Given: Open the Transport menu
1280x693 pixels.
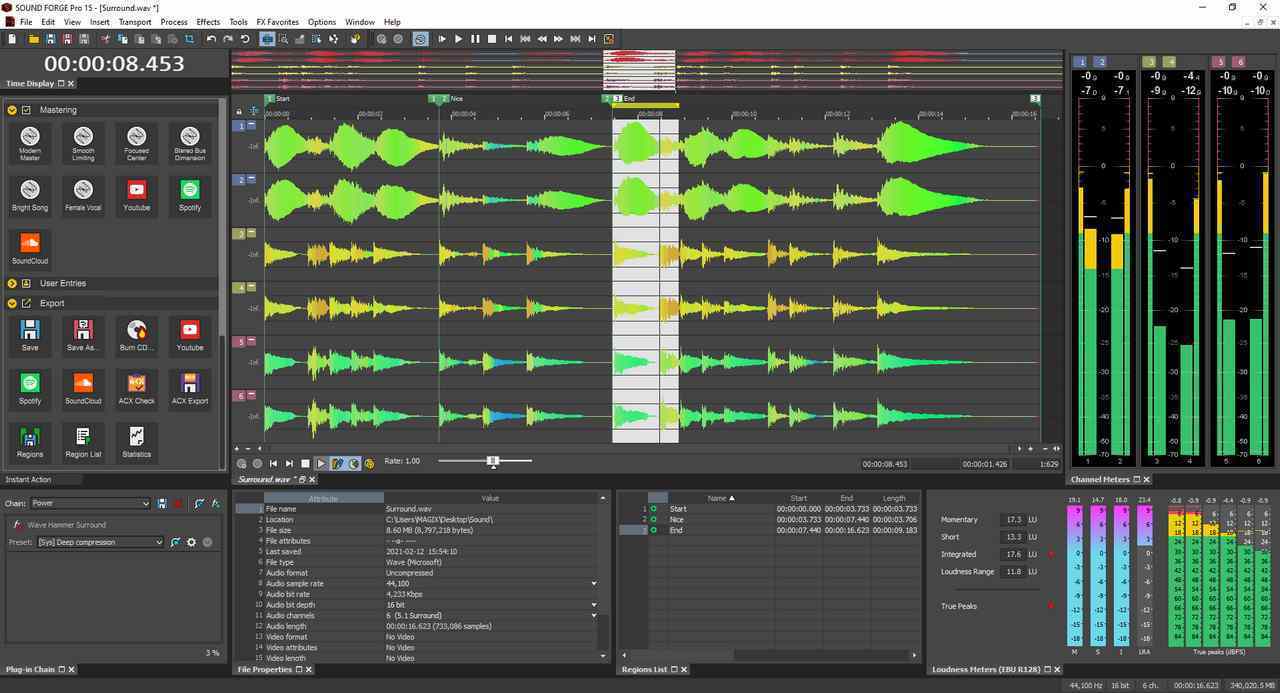Looking at the screenshot, I should (x=135, y=22).
